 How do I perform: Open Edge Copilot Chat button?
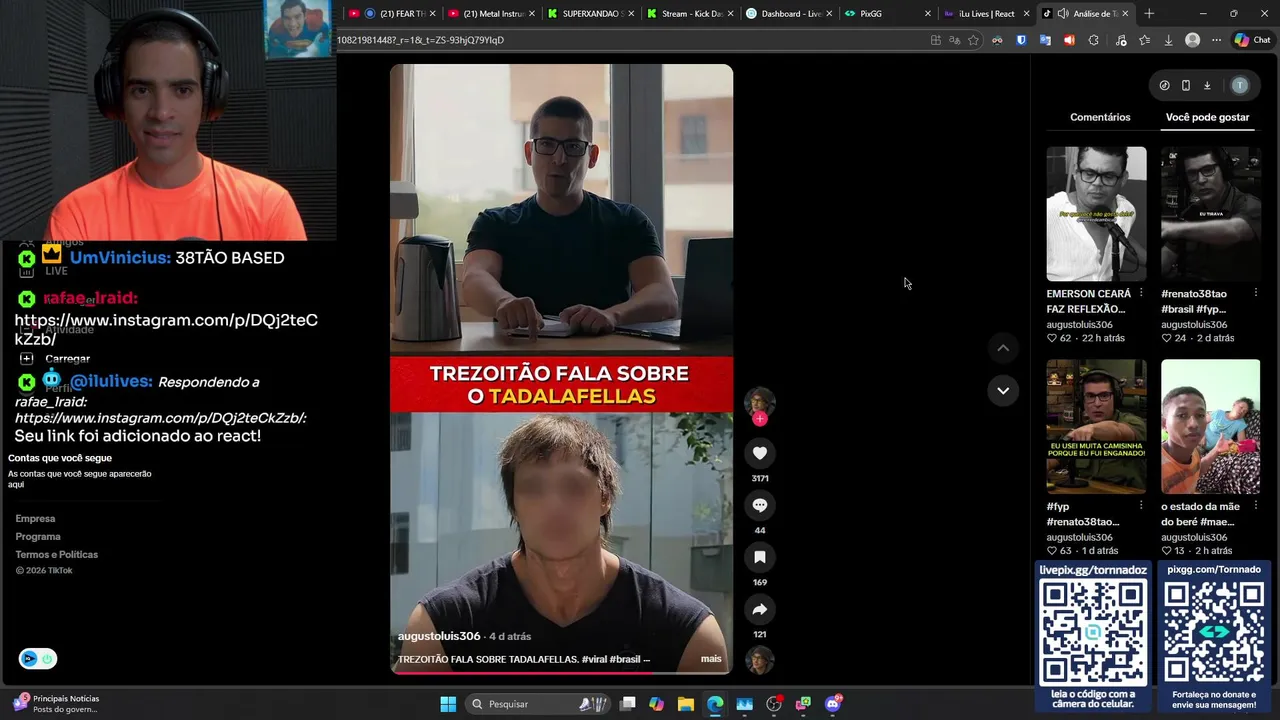pos(1251,40)
